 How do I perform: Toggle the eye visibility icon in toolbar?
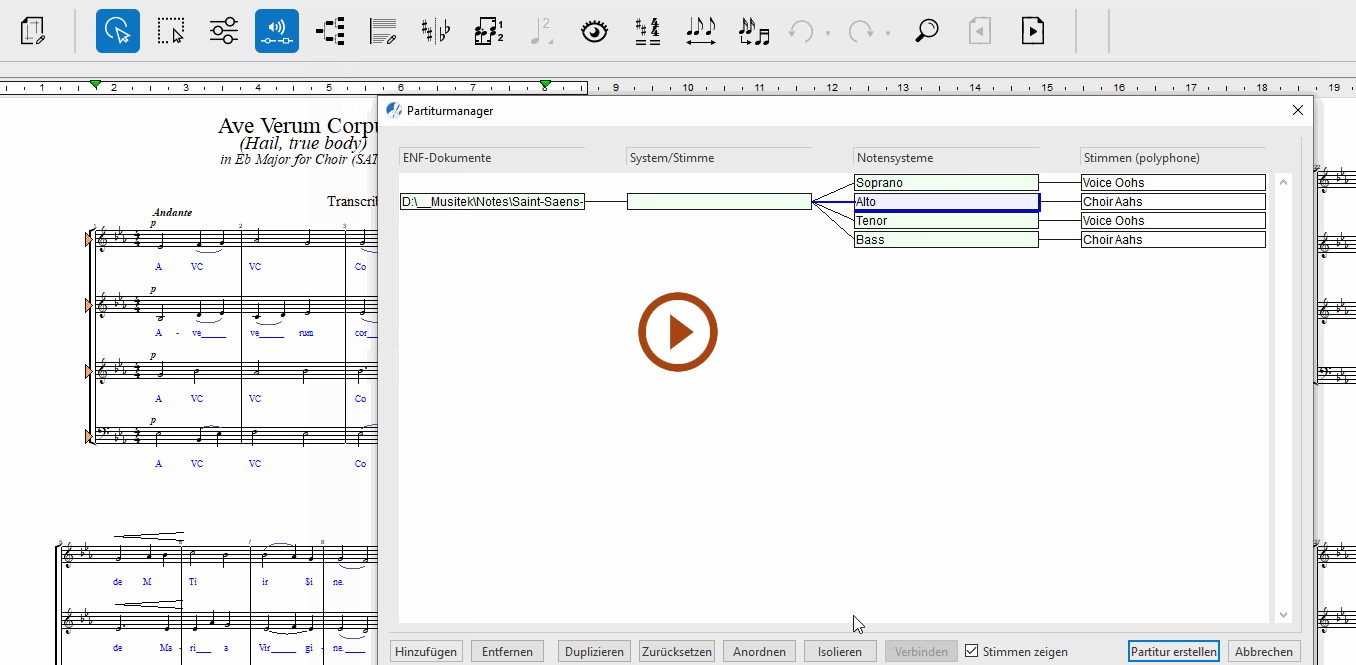click(x=595, y=31)
